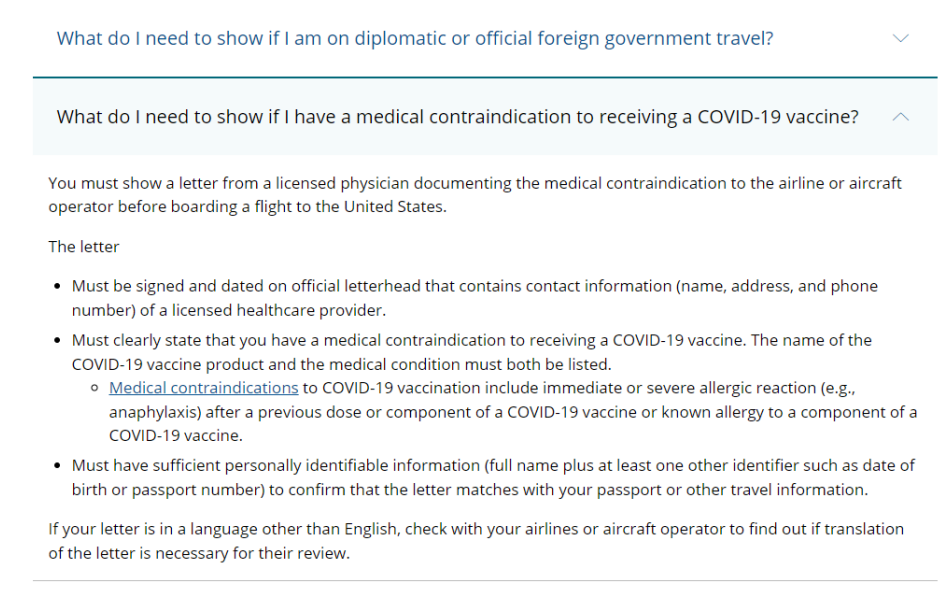Click the paragraph about letters not in English
Image resolution: width=947 pixels, height=595 pixels.
pyautogui.click(x=476, y=541)
